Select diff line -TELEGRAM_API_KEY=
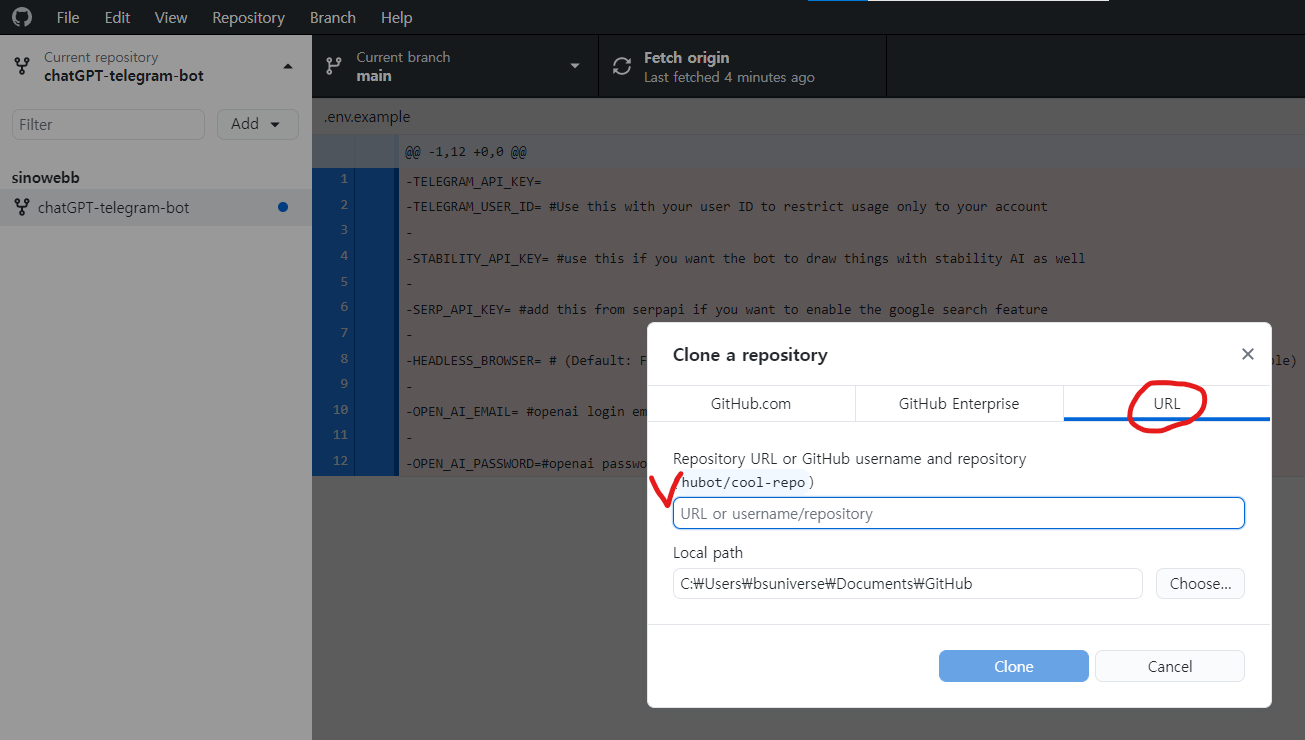The image size is (1305, 740). (x=473, y=181)
